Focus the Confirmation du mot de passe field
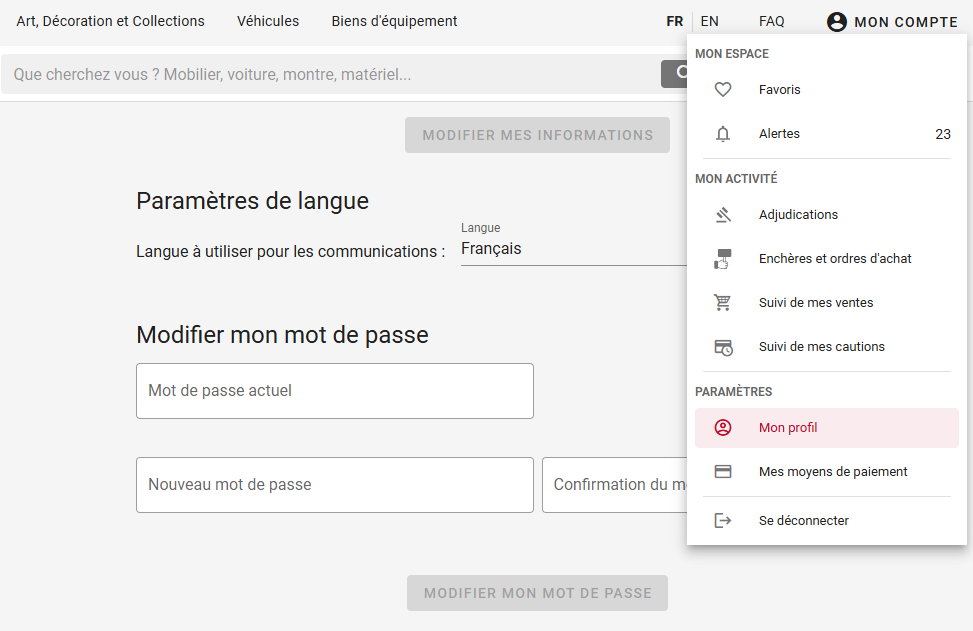The image size is (973, 631). click(614, 485)
